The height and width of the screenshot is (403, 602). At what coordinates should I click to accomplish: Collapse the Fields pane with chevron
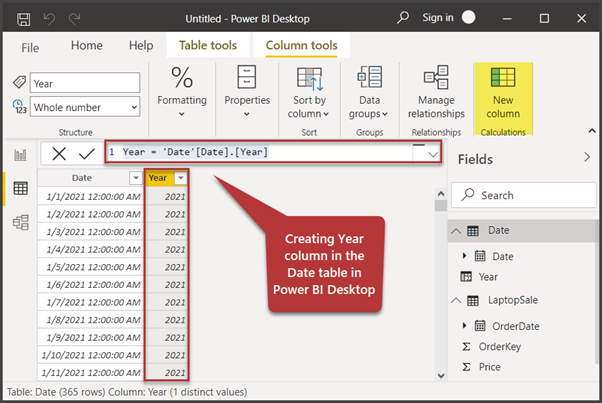coord(587,157)
